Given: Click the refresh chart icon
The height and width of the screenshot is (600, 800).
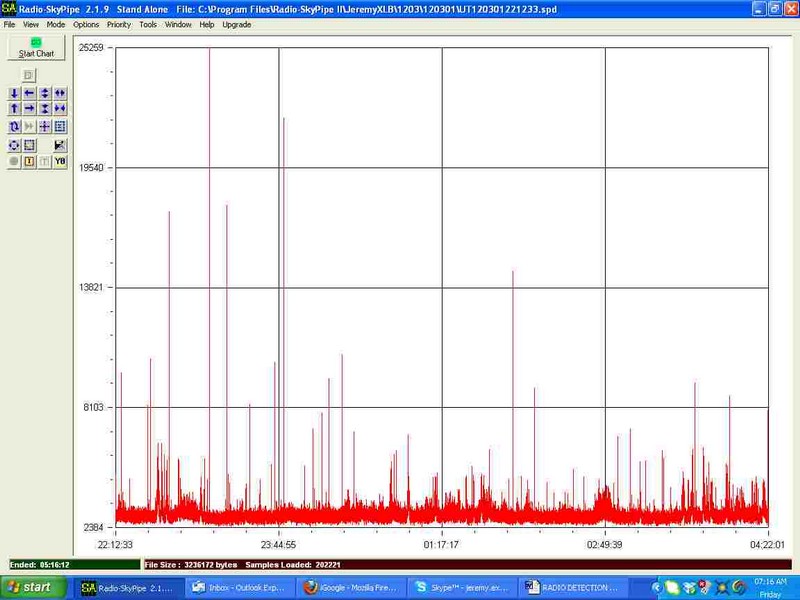Looking at the screenshot, I should tap(14, 127).
